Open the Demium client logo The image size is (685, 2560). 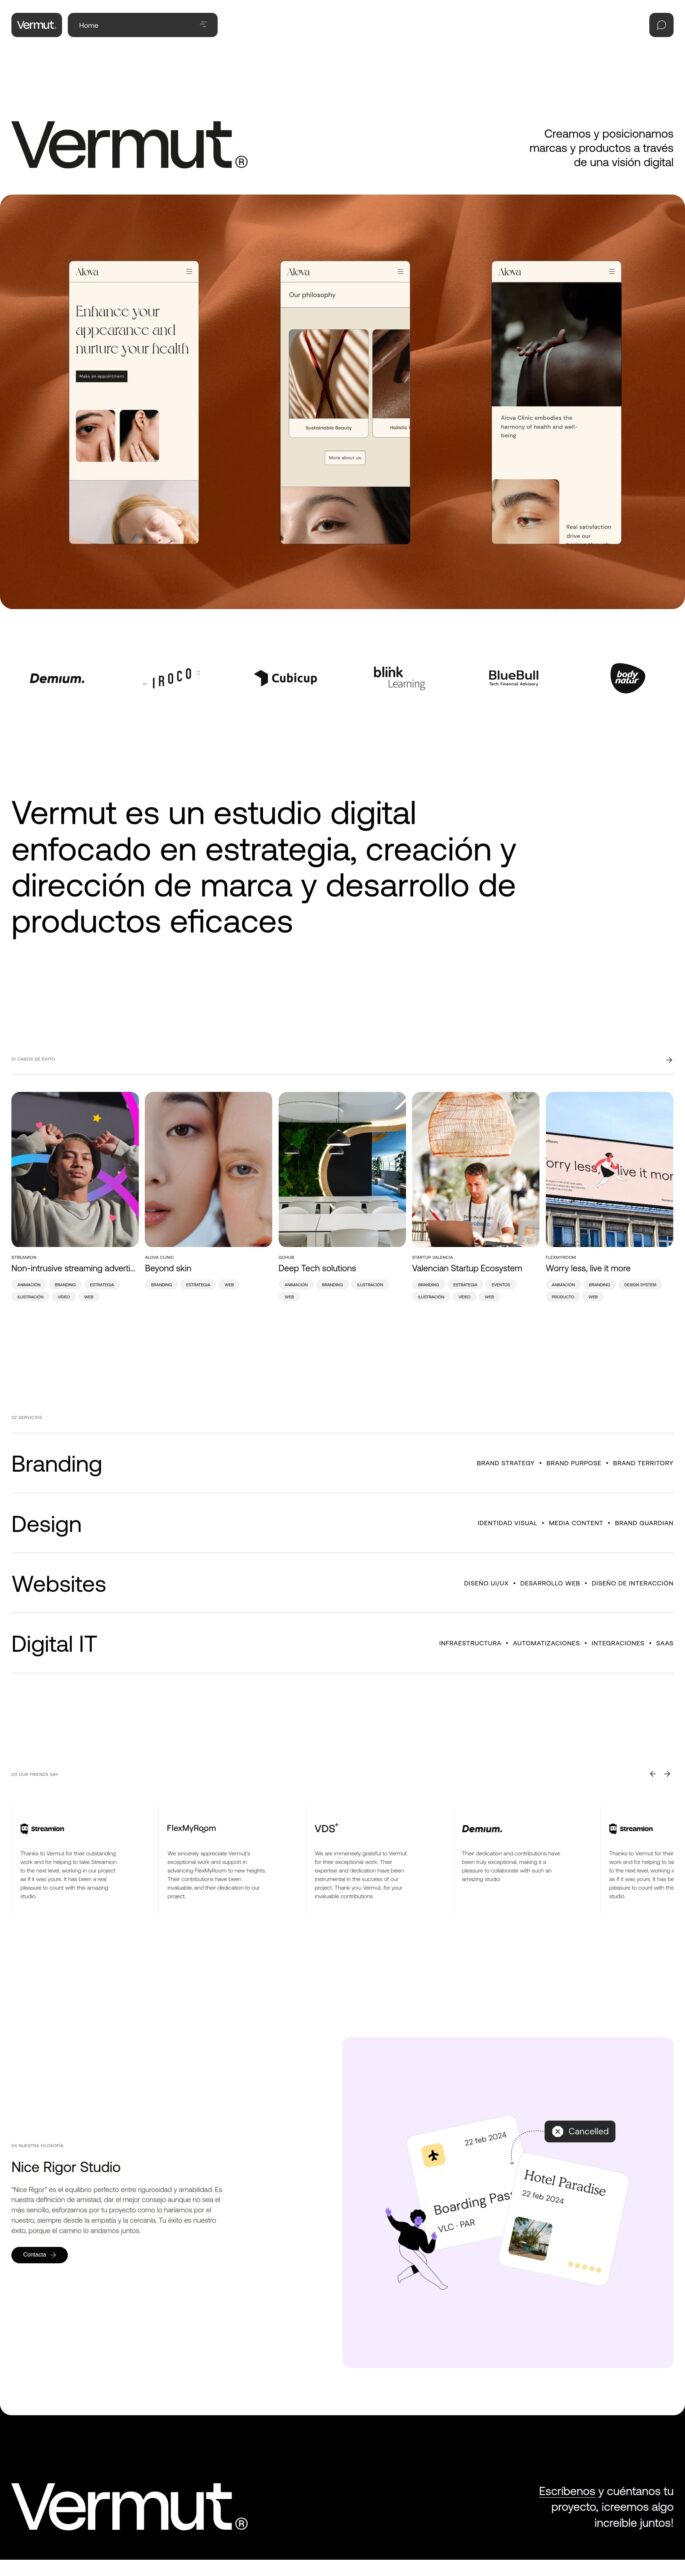point(57,678)
